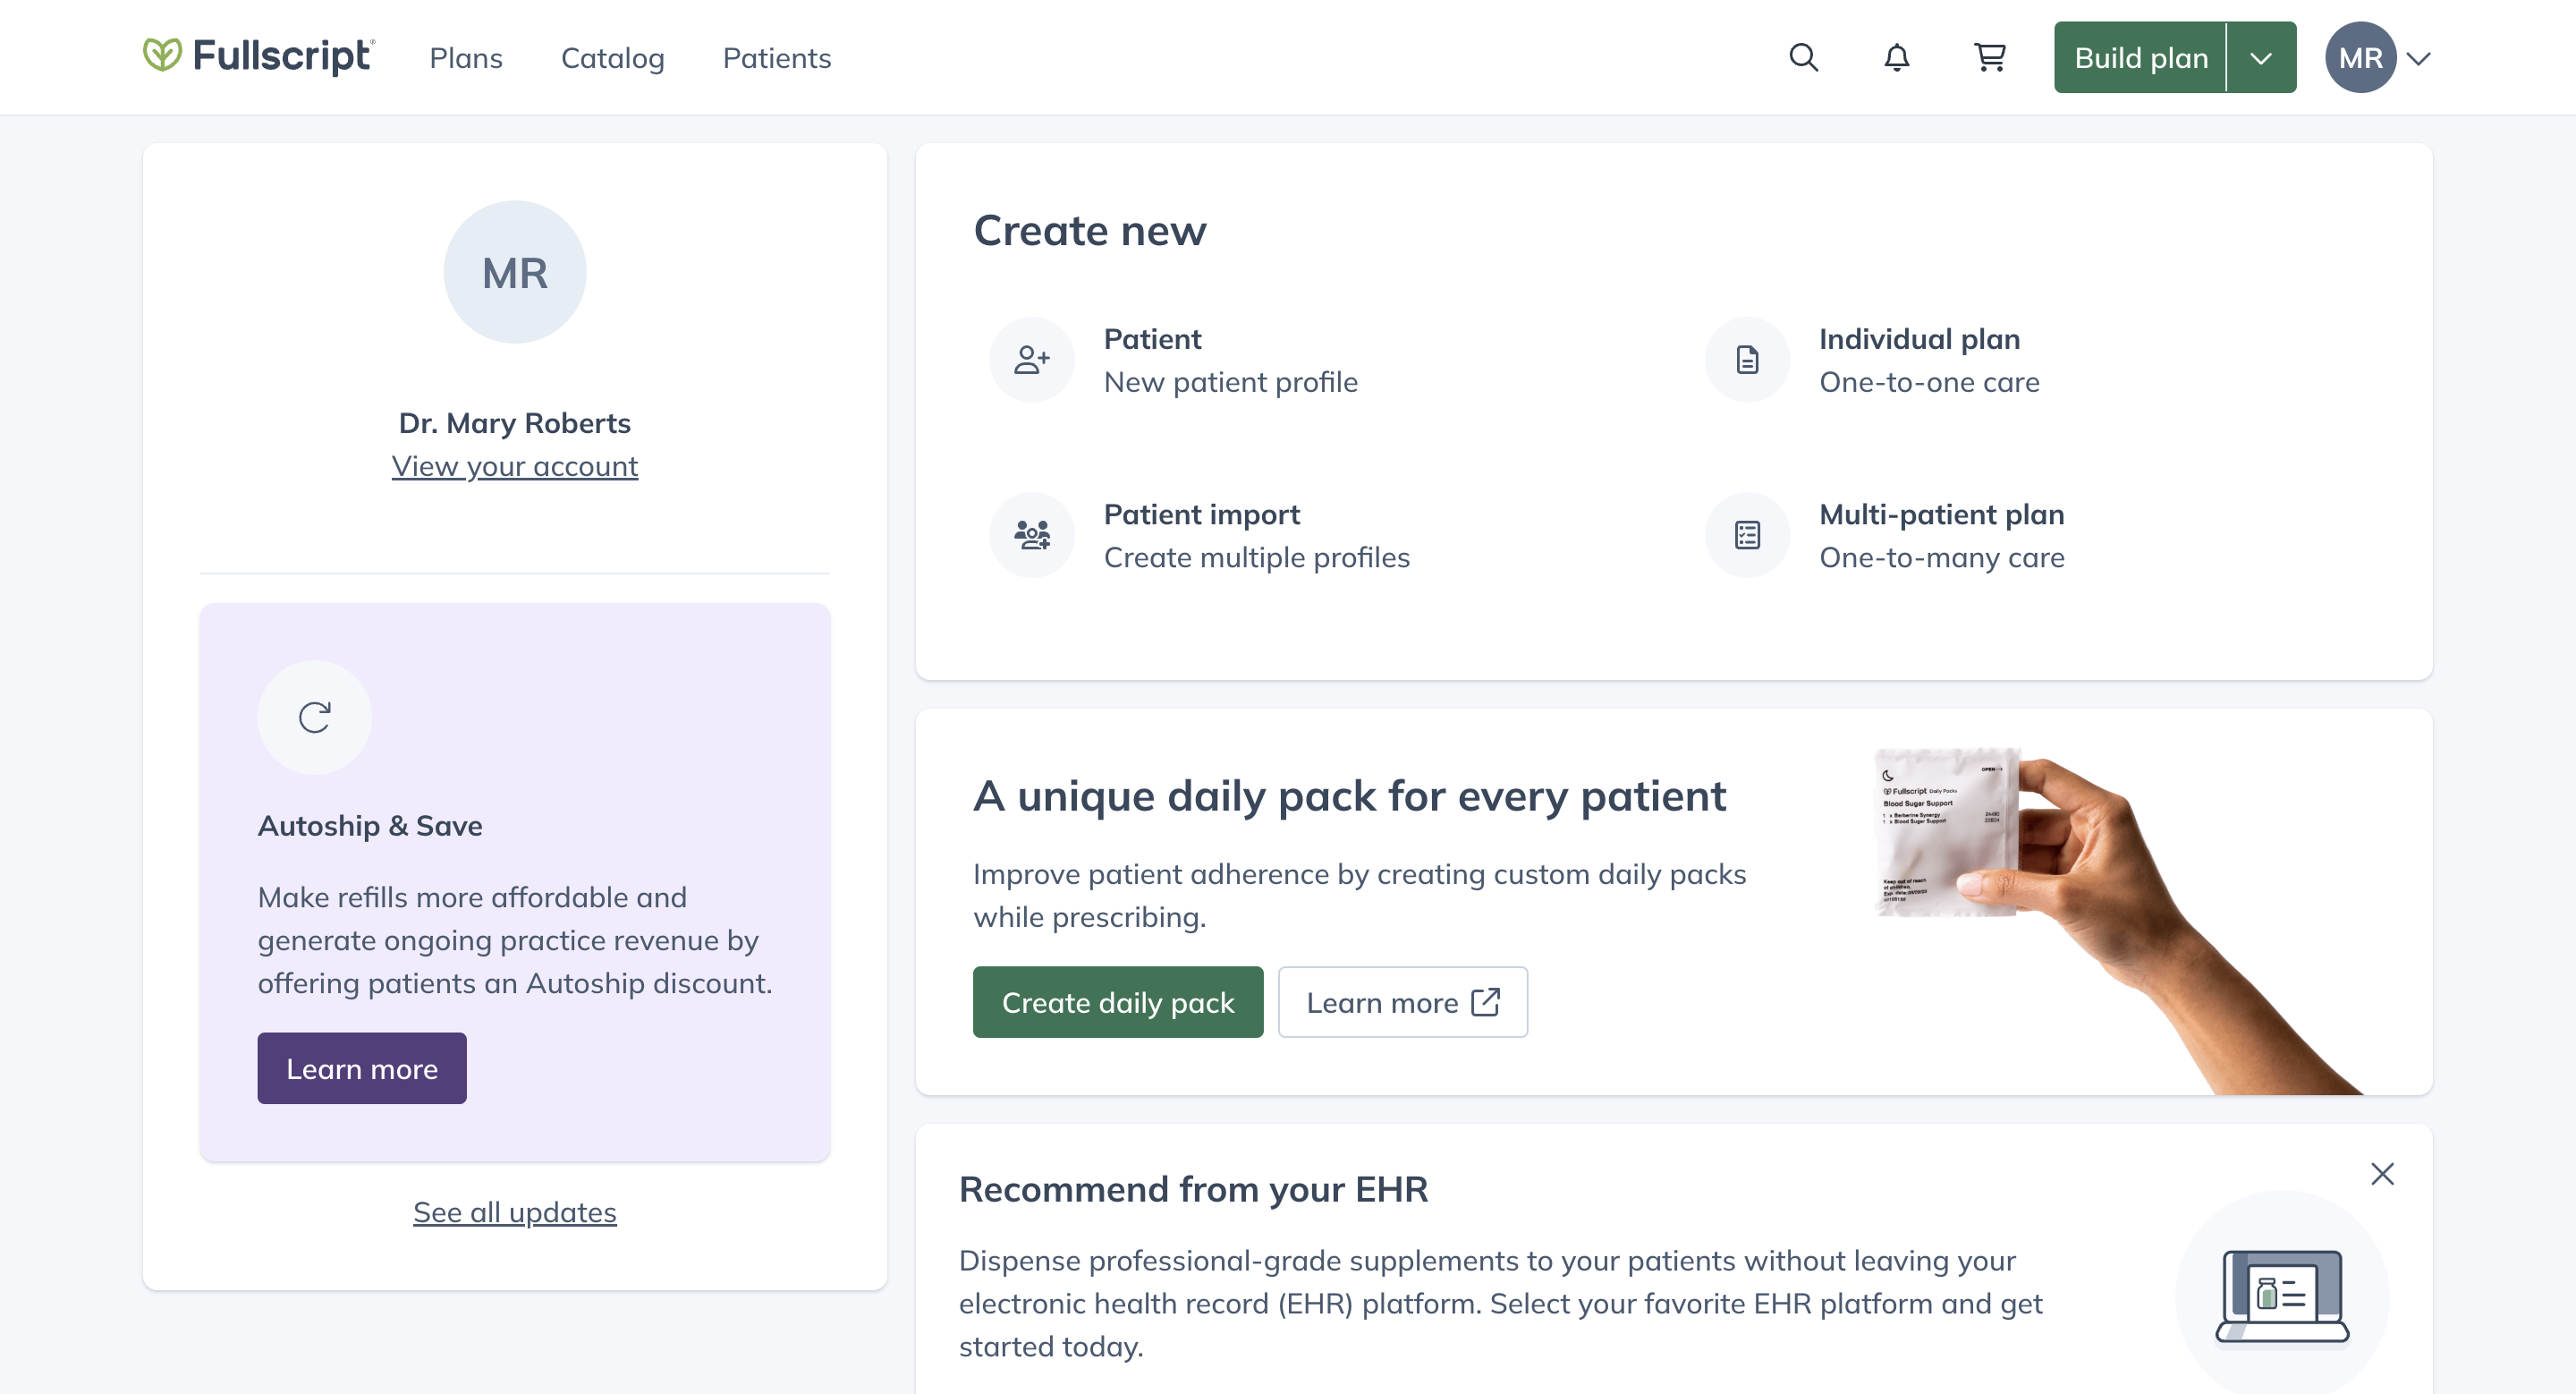Viewport: 2576px width, 1394px height.
Task: Click the Create daily pack button
Action: pos(1117,1001)
